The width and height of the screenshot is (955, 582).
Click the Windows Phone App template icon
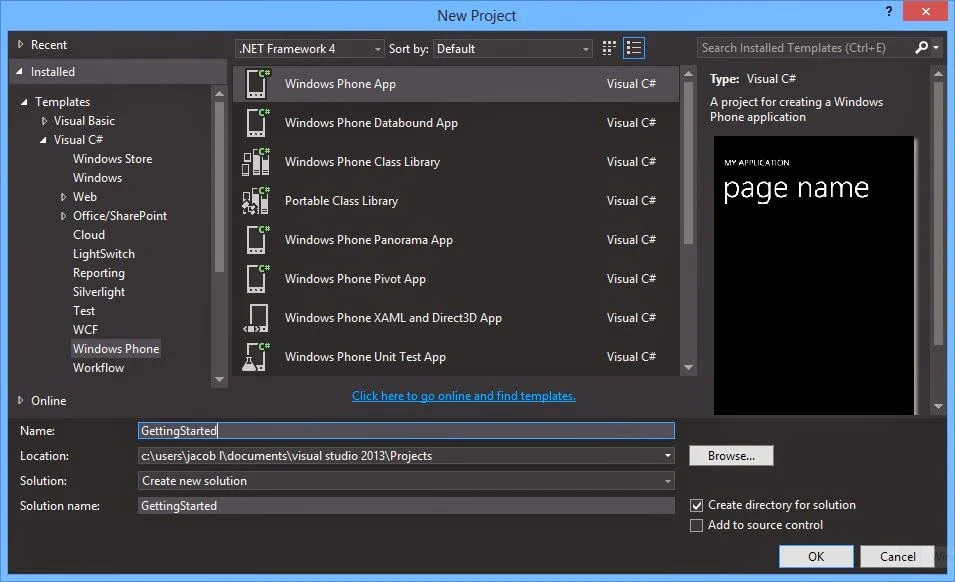[257, 83]
